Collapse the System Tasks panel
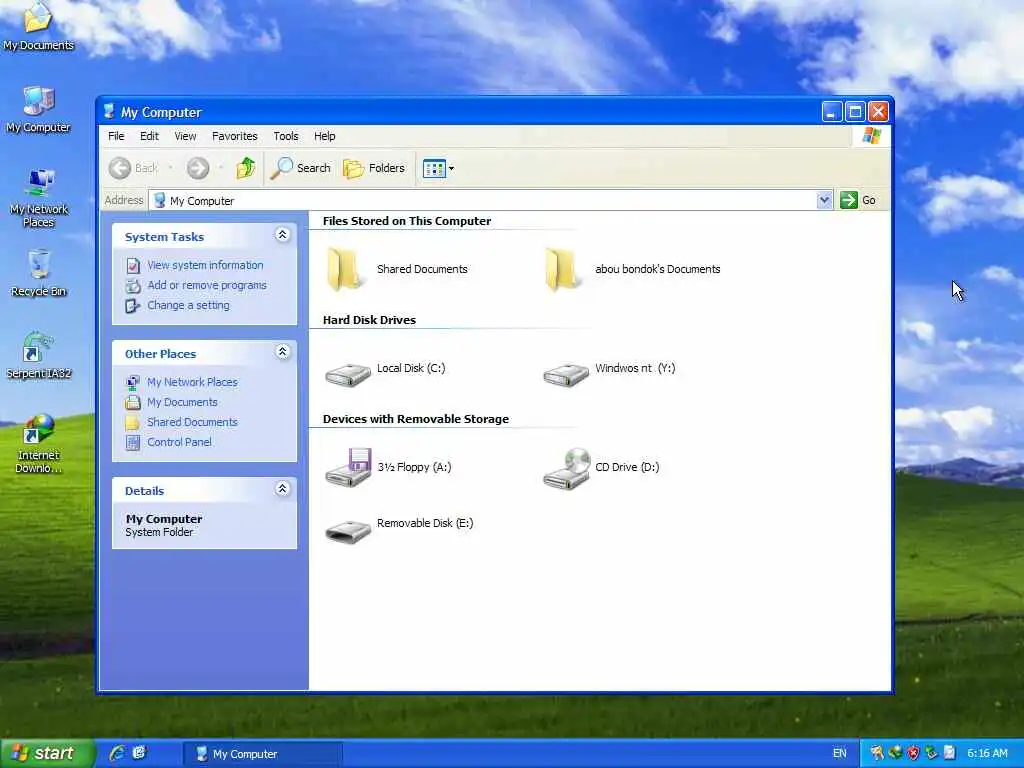This screenshot has width=1024, height=768. [x=282, y=235]
